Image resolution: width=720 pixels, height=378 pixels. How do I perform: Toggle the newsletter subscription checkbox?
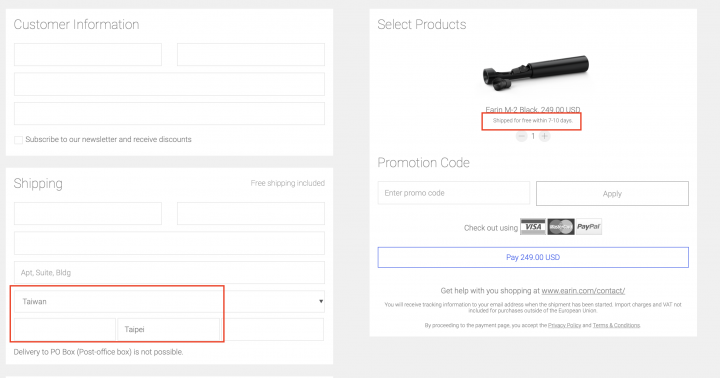click(x=18, y=140)
